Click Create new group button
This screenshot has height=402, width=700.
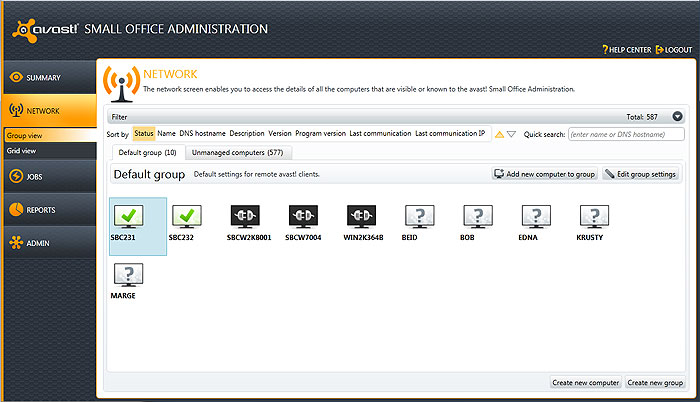coord(655,383)
